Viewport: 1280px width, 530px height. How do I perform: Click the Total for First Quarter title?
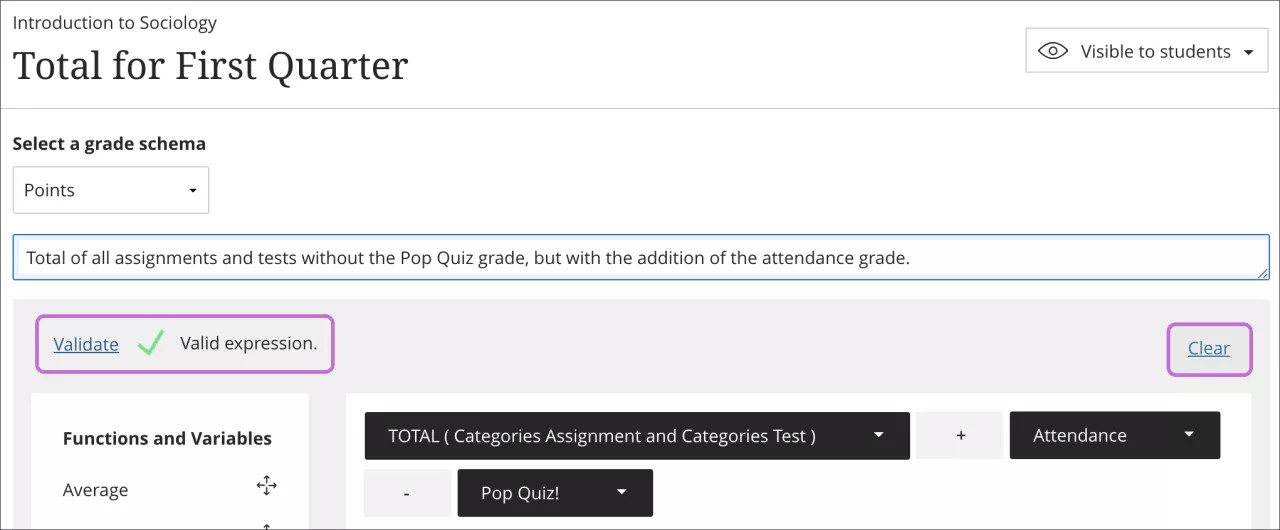210,66
